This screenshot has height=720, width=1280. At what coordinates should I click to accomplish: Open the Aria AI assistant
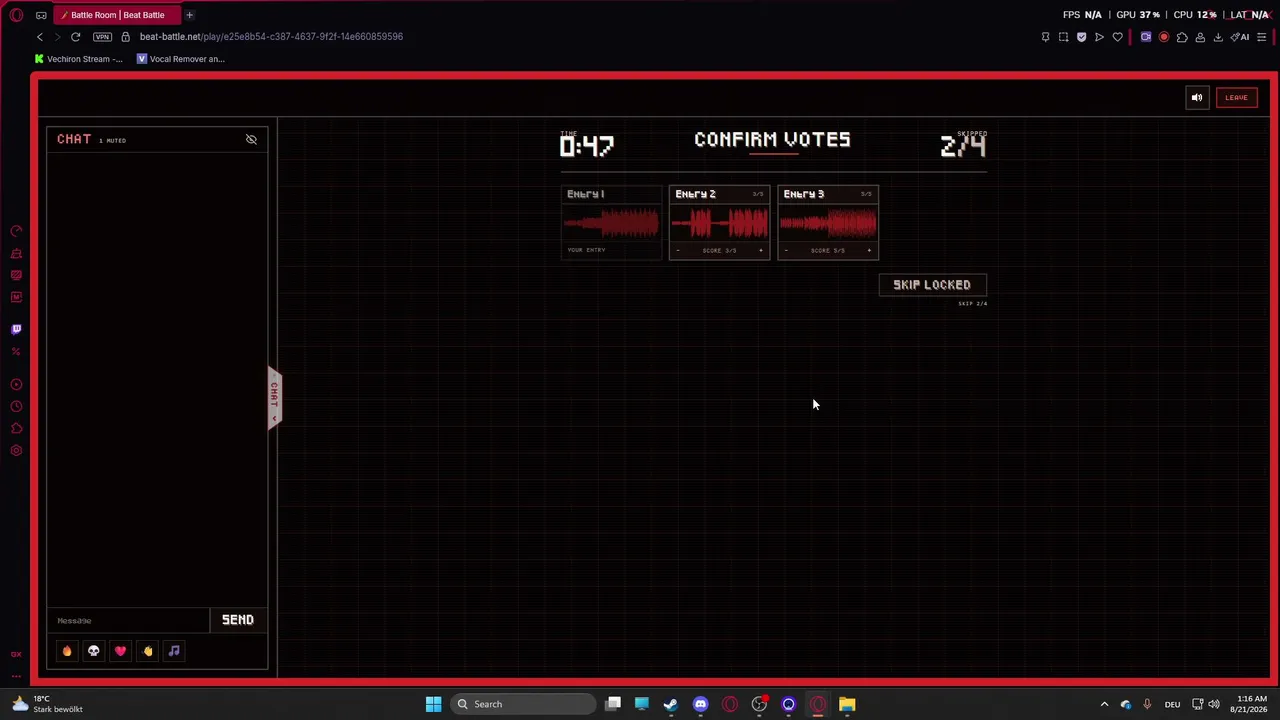[x=1241, y=37]
